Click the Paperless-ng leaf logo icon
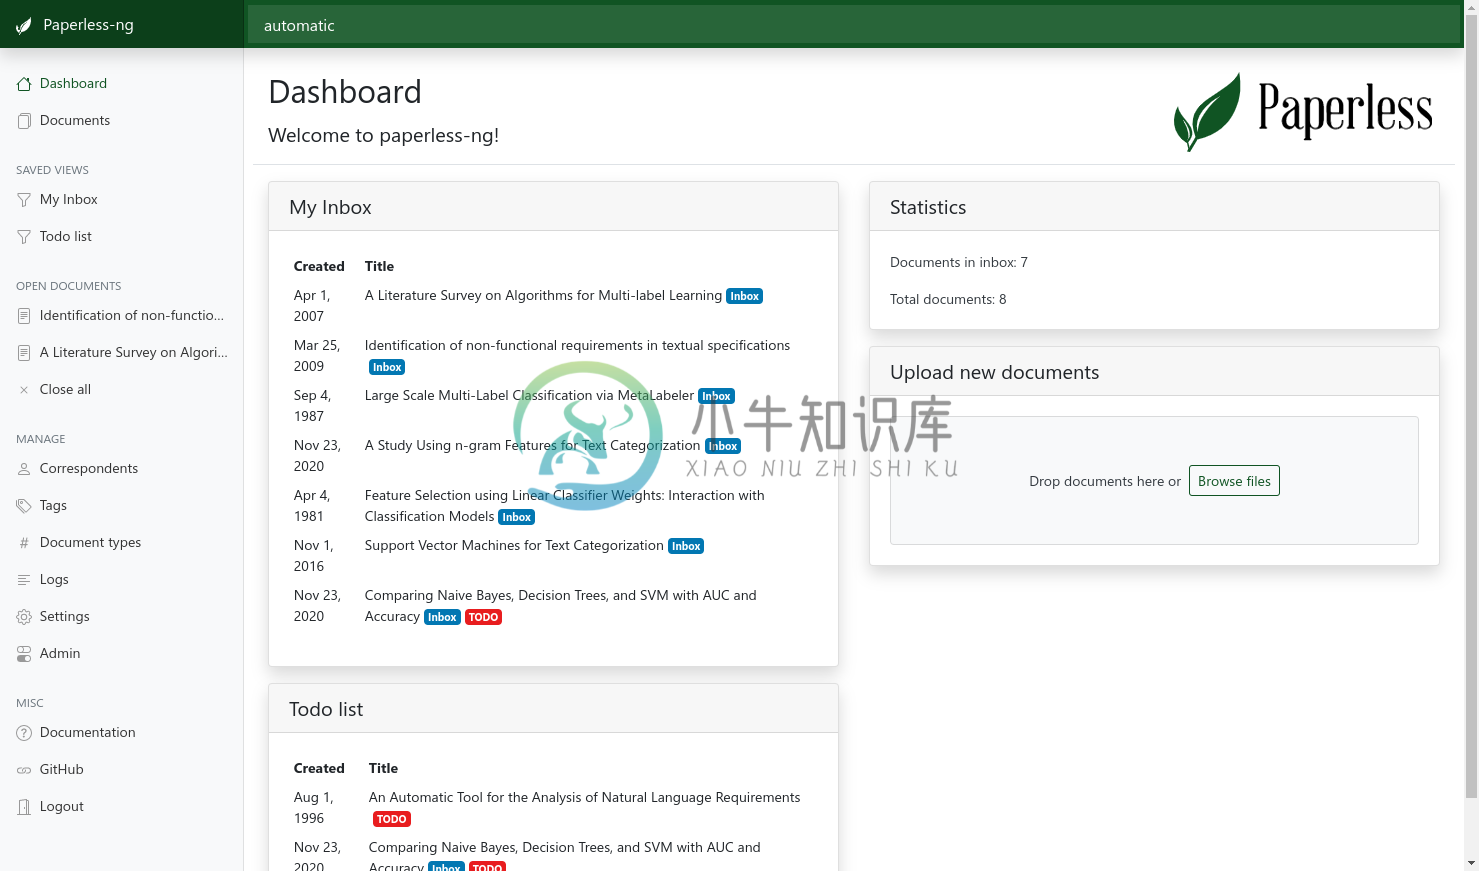1479x871 pixels. [x=24, y=25]
